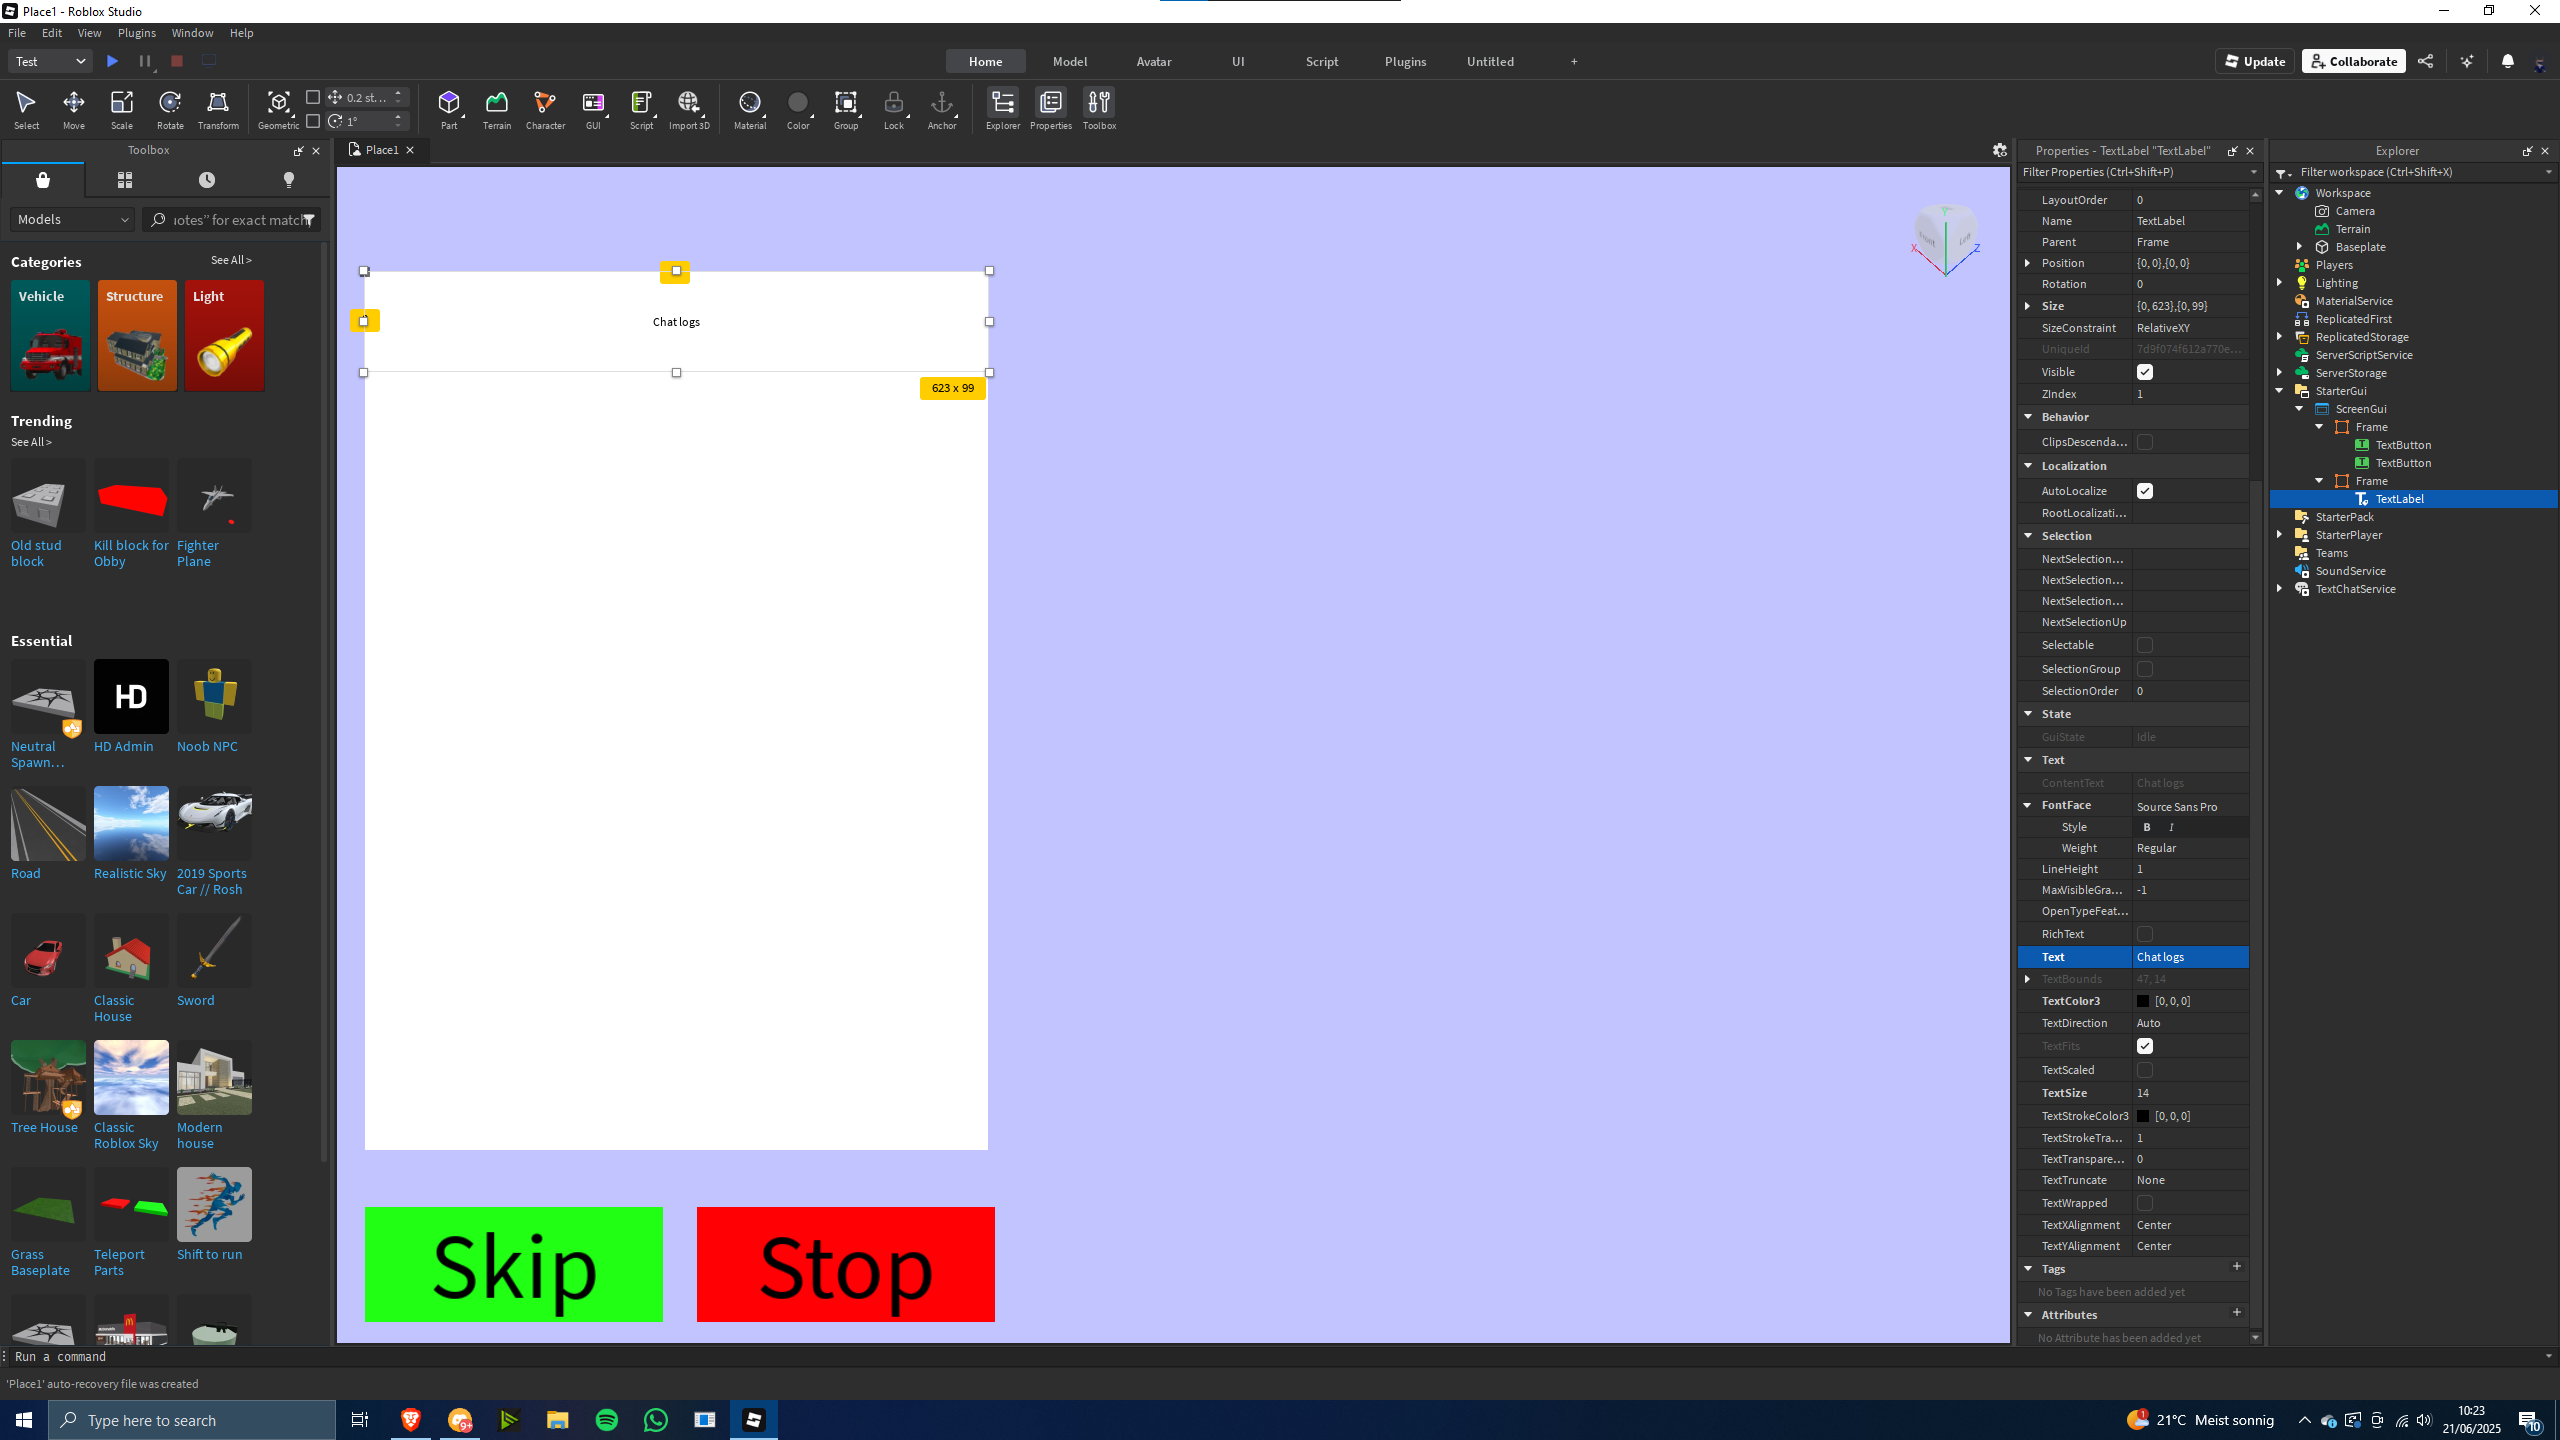Collapse the StarterGui tree node
This screenshot has width=2560, height=1440.
coord(2280,391)
